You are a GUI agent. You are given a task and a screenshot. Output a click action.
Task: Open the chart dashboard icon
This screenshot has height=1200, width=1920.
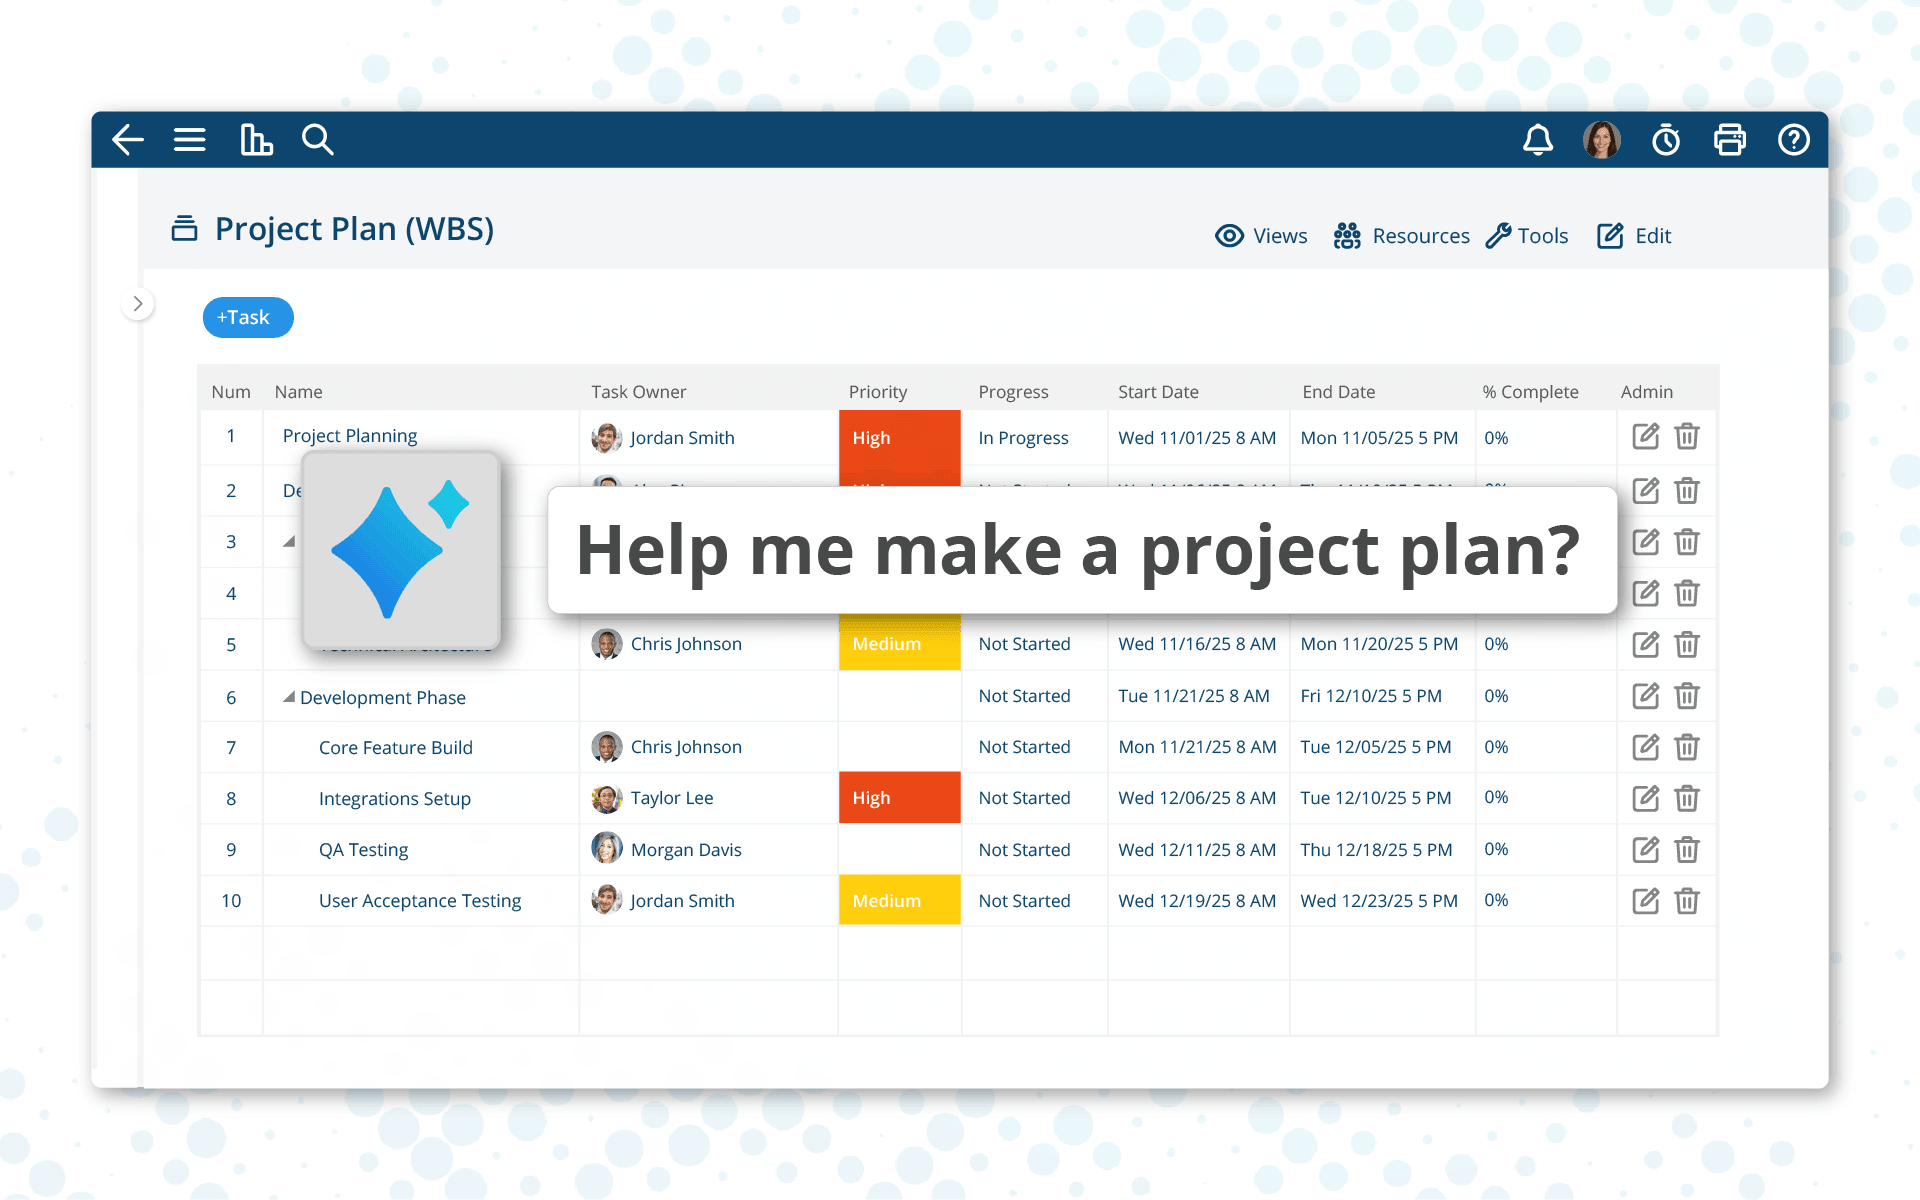pos(256,140)
